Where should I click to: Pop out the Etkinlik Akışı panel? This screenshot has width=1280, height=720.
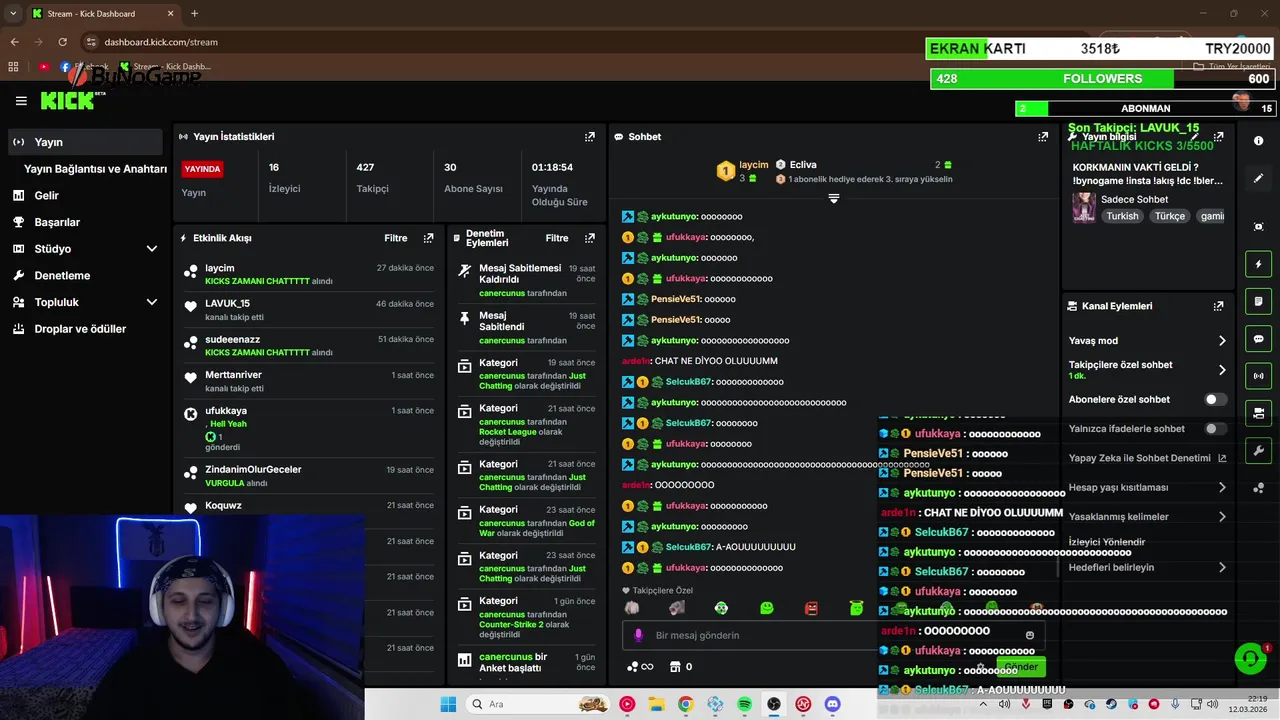click(x=428, y=238)
